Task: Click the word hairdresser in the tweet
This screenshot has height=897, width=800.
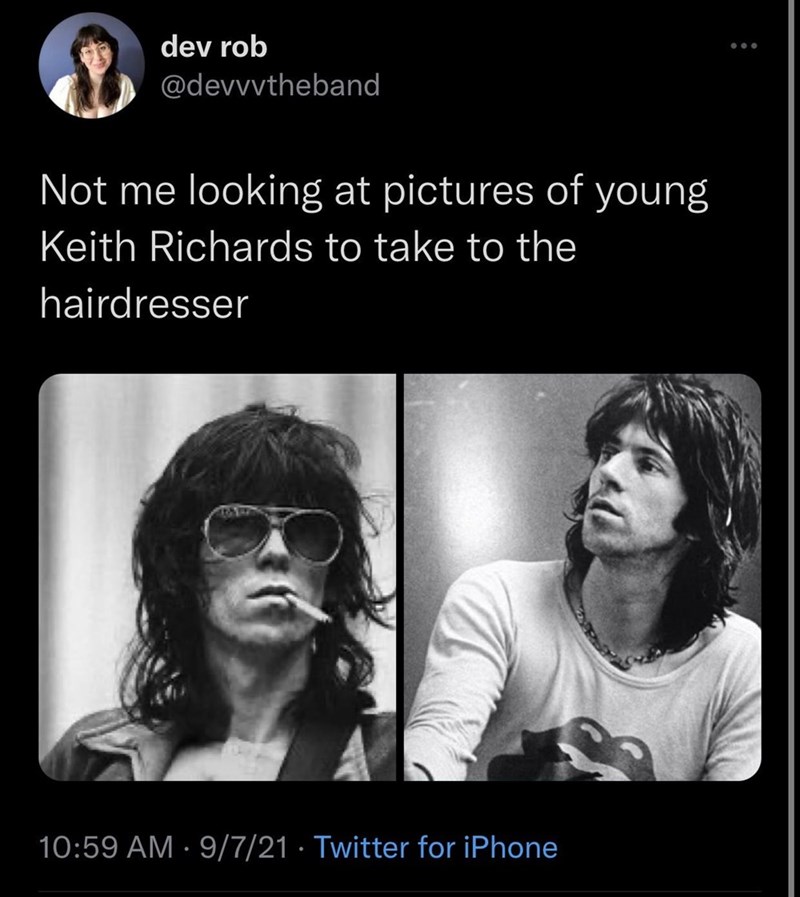Action: (x=144, y=299)
